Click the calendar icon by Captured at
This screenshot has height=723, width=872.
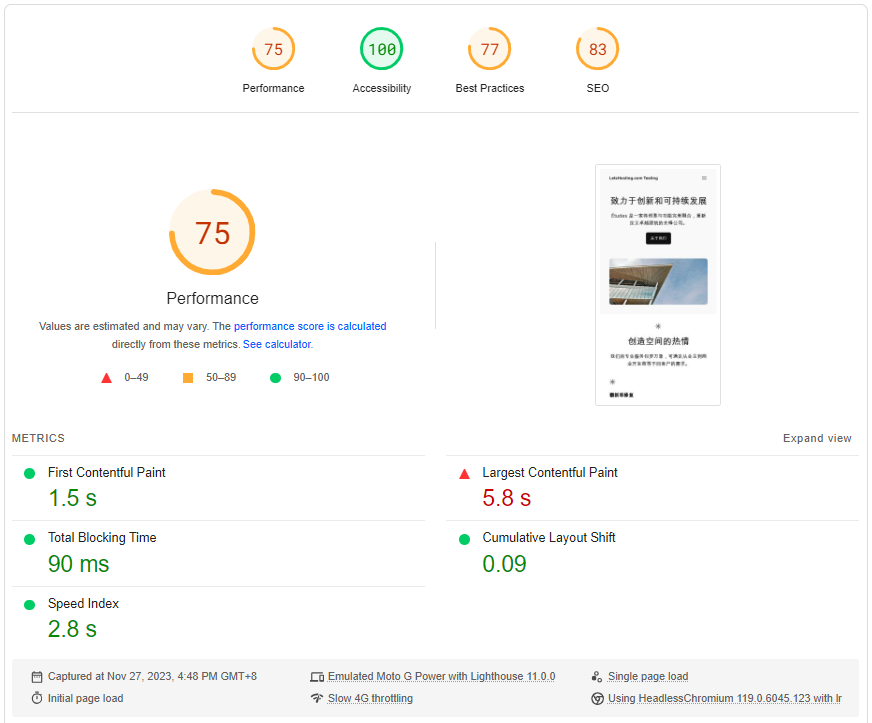click(x=37, y=677)
